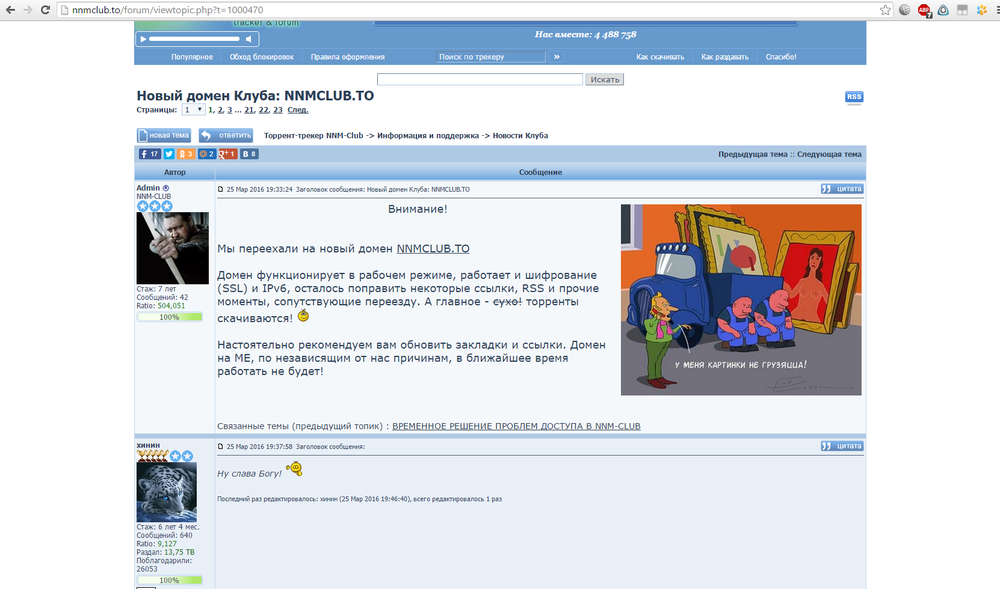Open the Admin username profile

click(148, 187)
